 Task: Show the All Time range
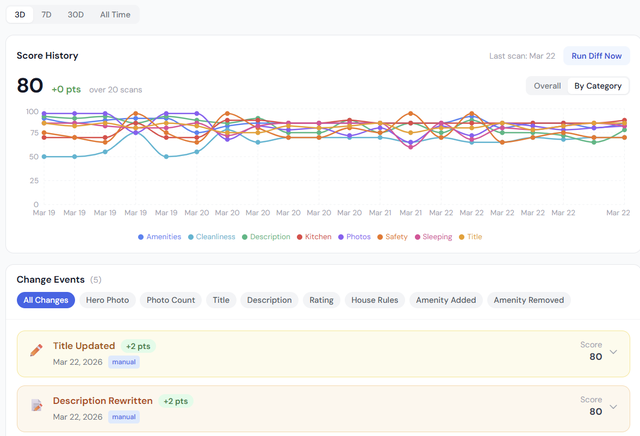[115, 15]
